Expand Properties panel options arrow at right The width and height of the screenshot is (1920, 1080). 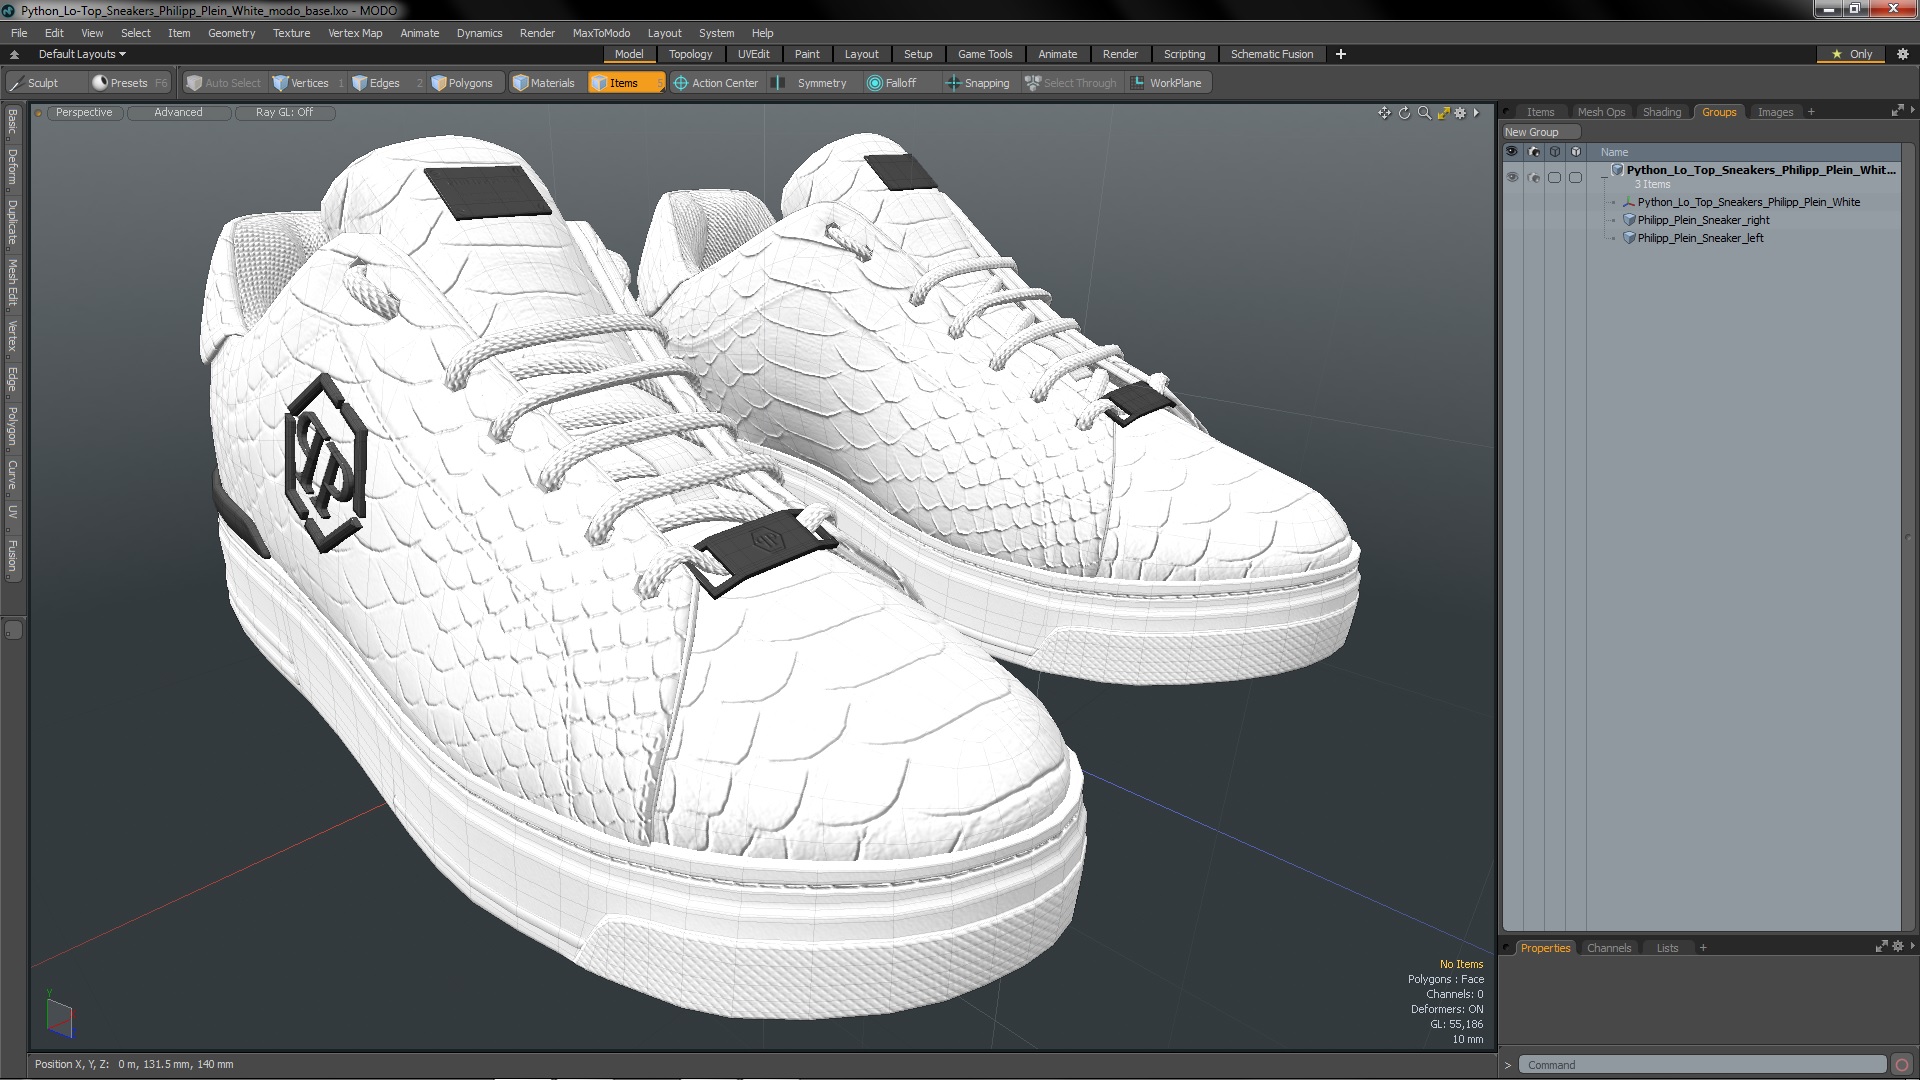click(1912, 946)
